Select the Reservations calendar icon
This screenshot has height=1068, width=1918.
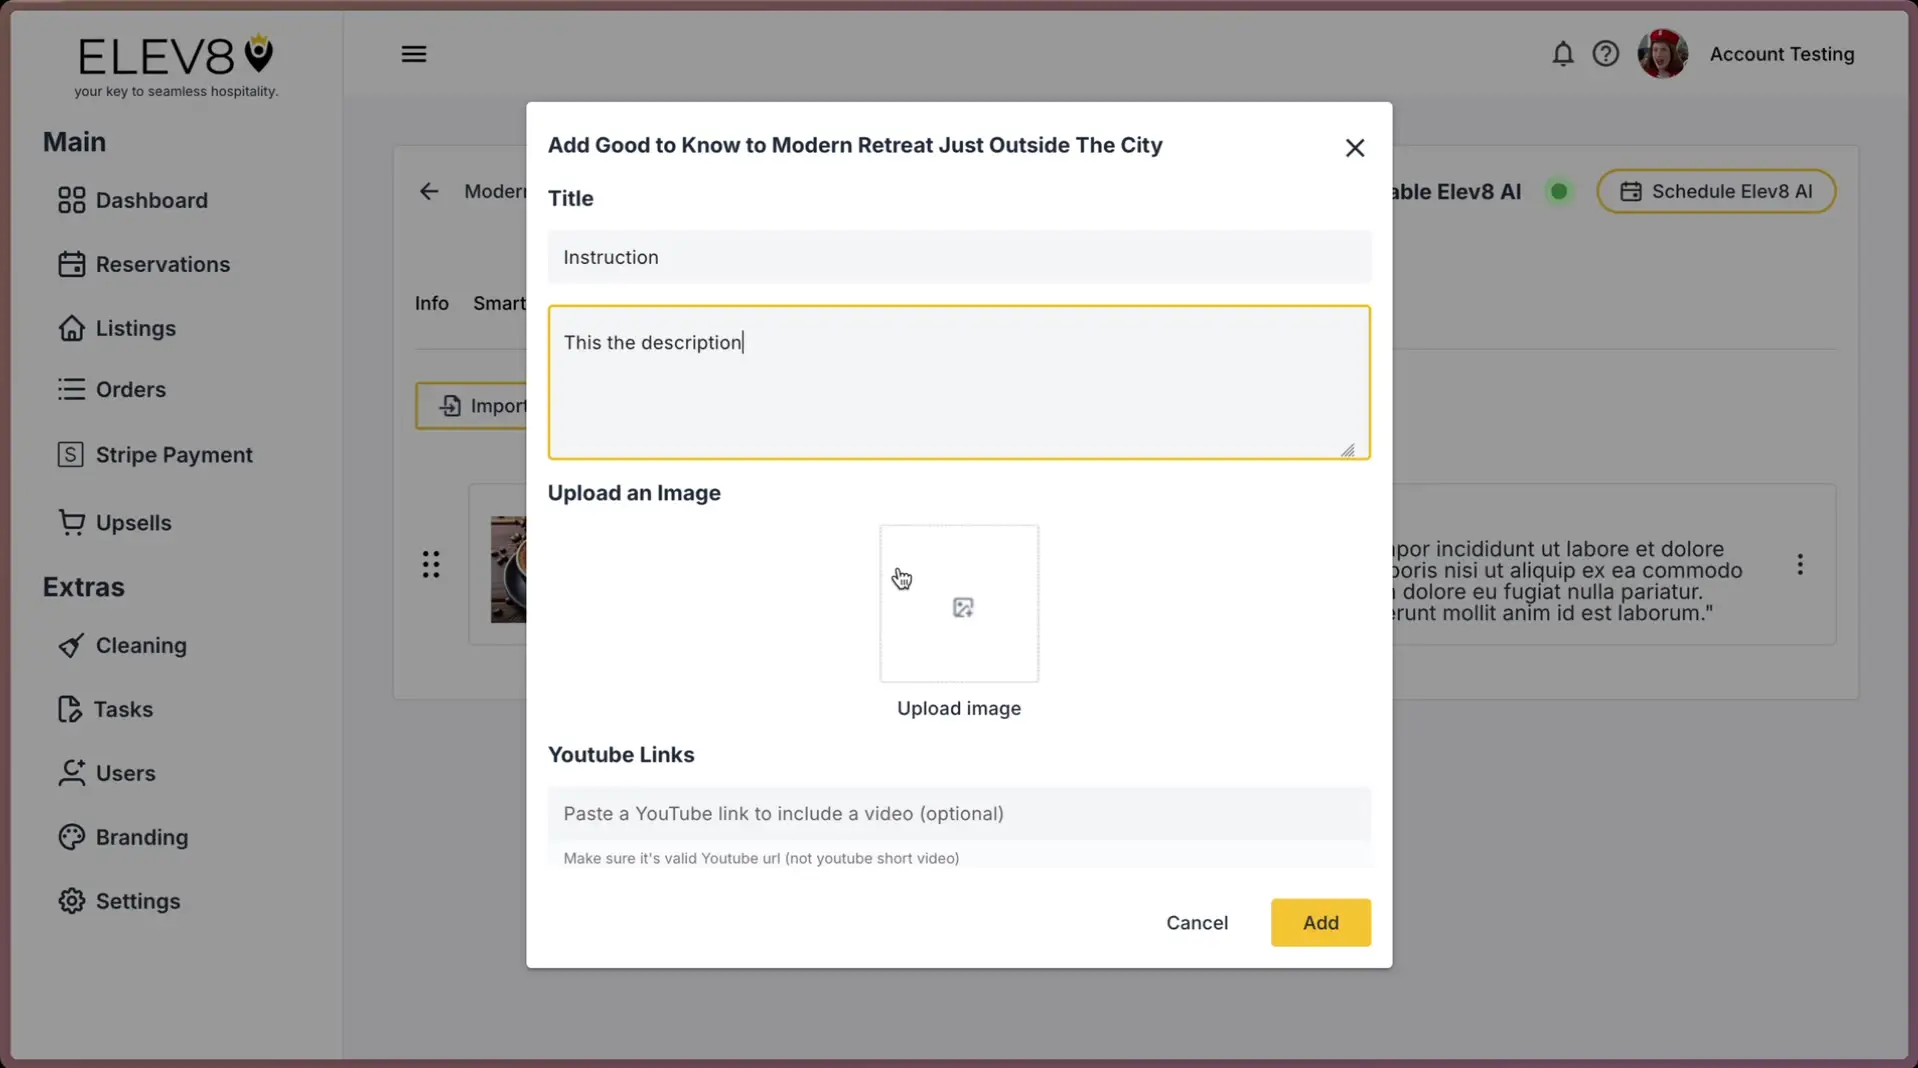70,264
